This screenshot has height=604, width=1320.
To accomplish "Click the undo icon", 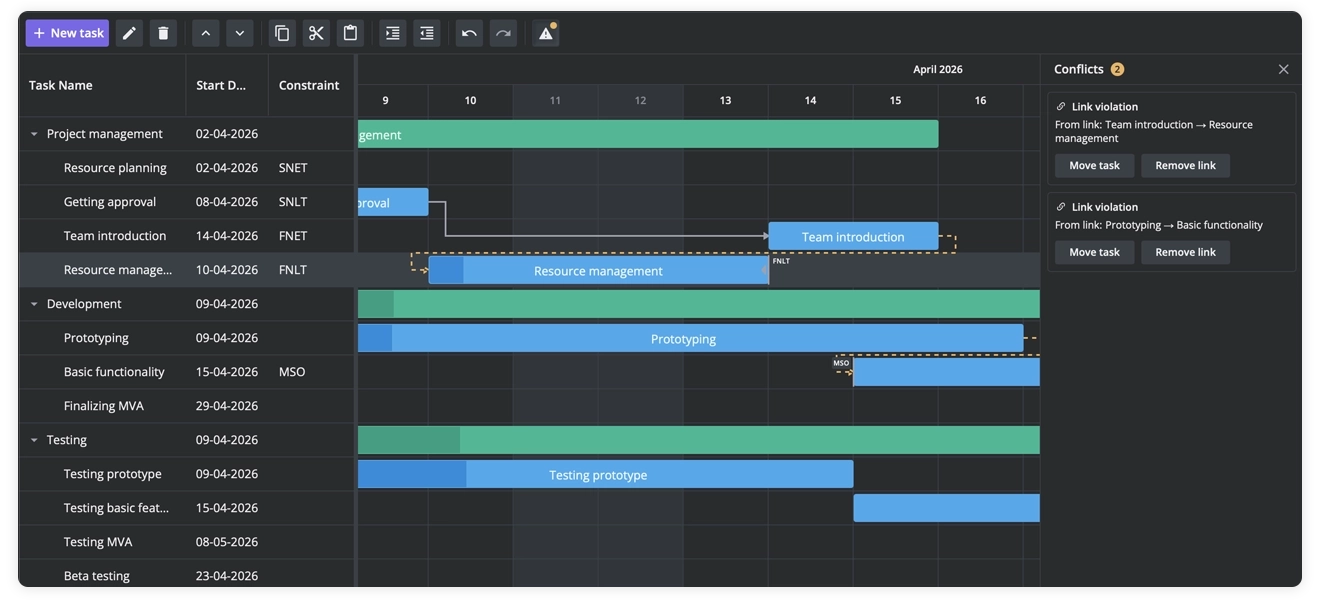I will click(469, 33).
